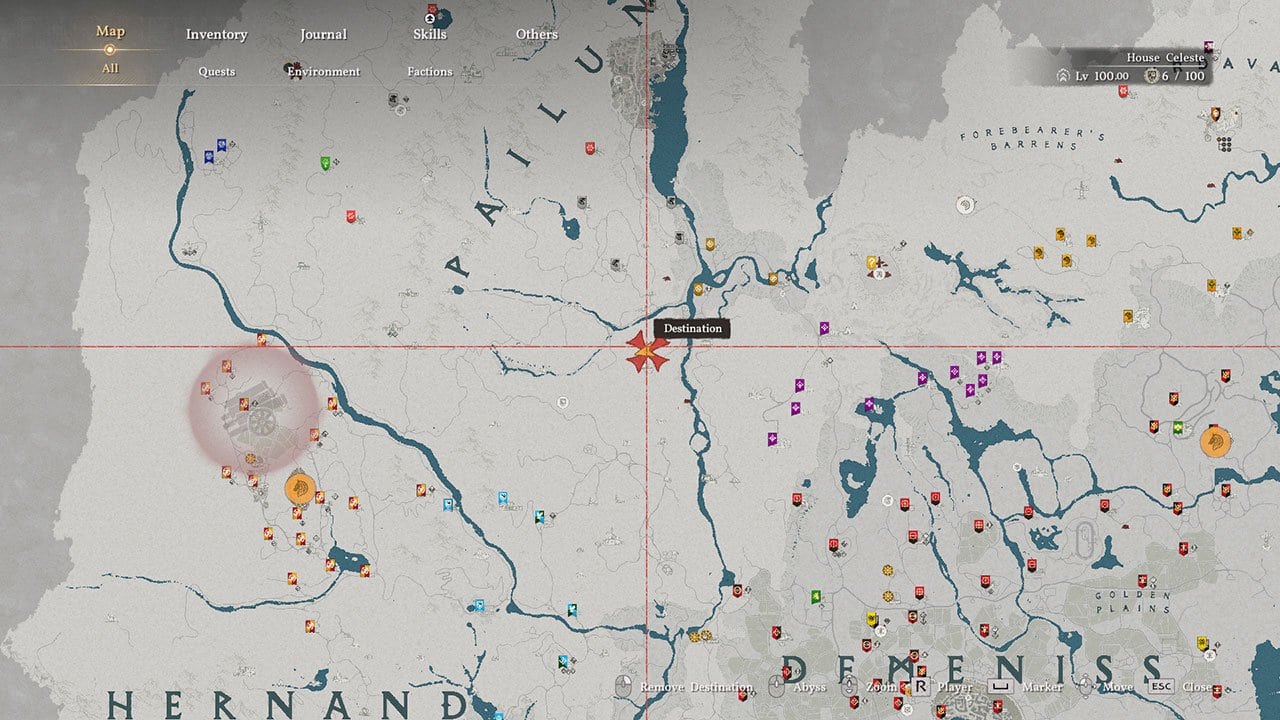Viewport: 1280px width, 720px height.
Task: Select the red banner just below the level panel
Action: click(x=1122, y=91)
